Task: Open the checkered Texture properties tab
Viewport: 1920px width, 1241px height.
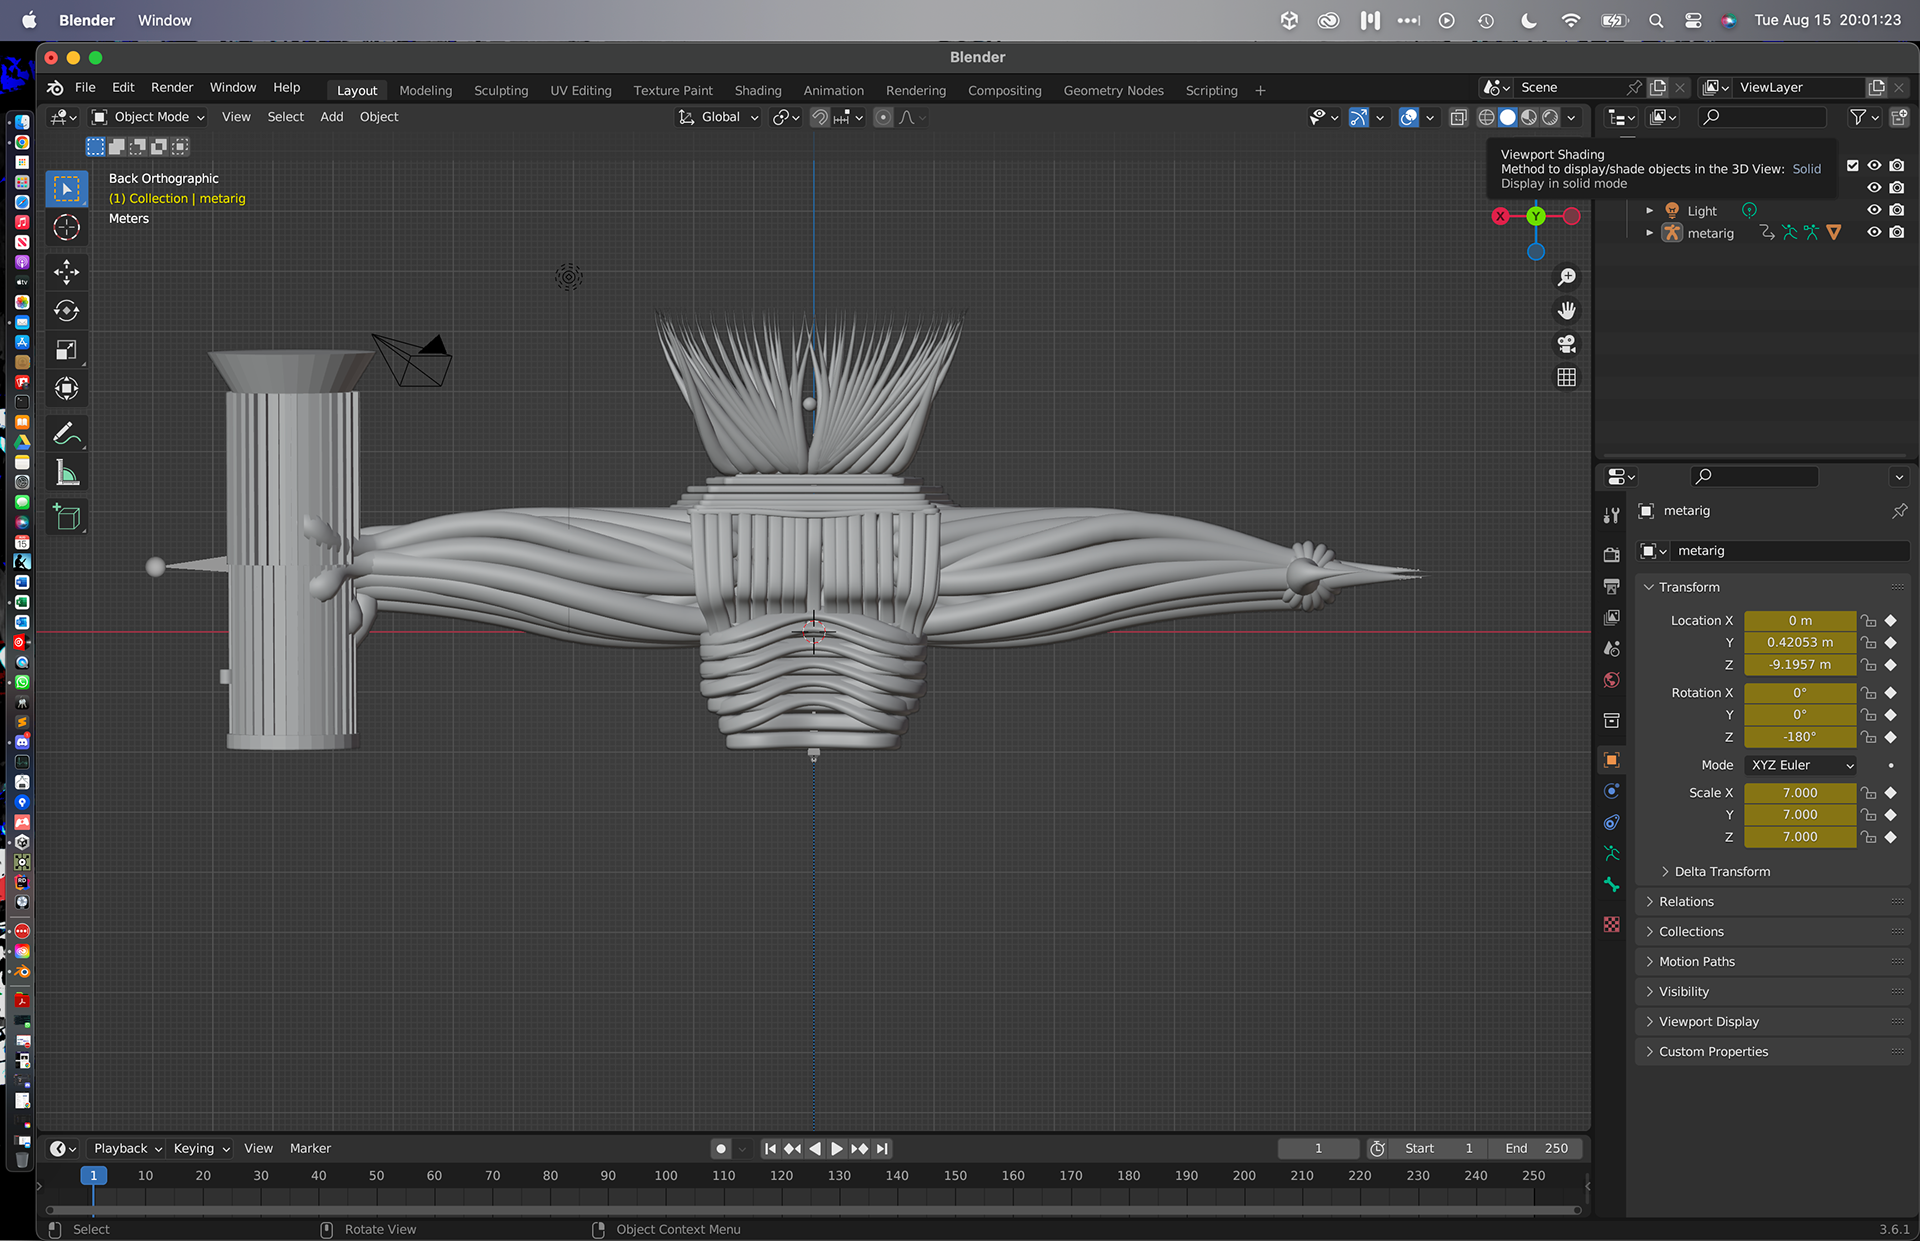Action: coord(1611,924)
